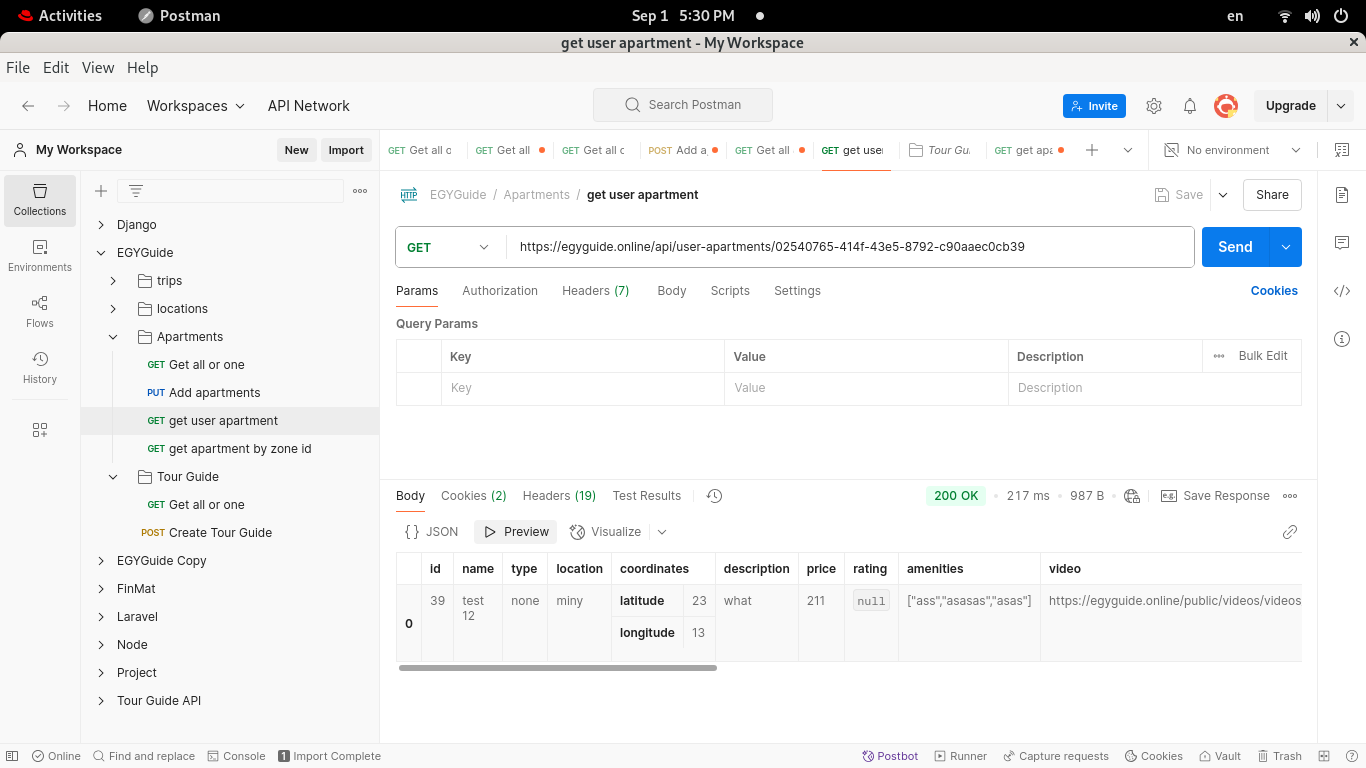
Task: Click the two-pane layout icon in status bar
Action: (x=1324, y=756)
